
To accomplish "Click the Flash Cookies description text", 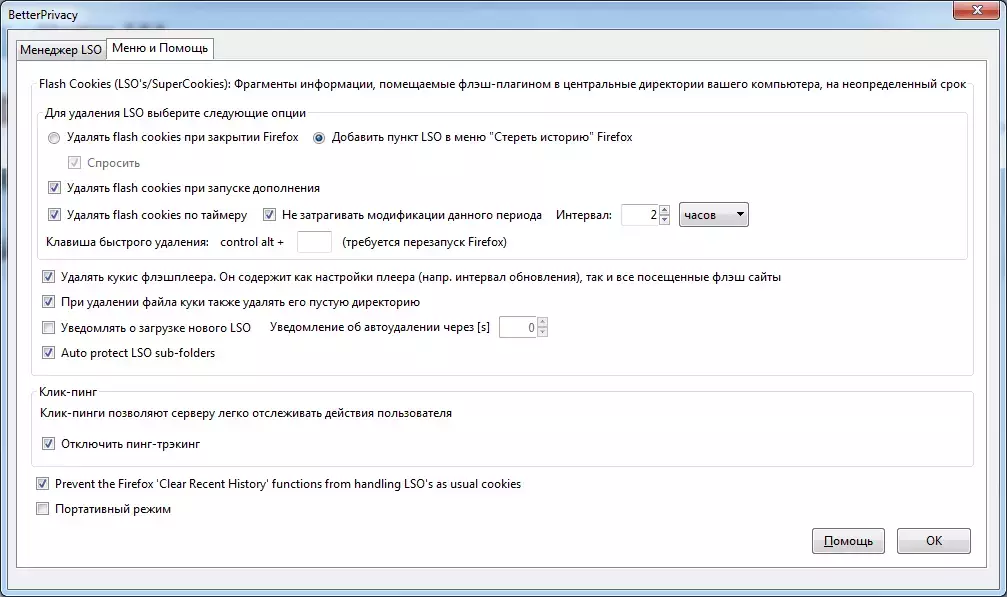I will [x=502, y=84].
